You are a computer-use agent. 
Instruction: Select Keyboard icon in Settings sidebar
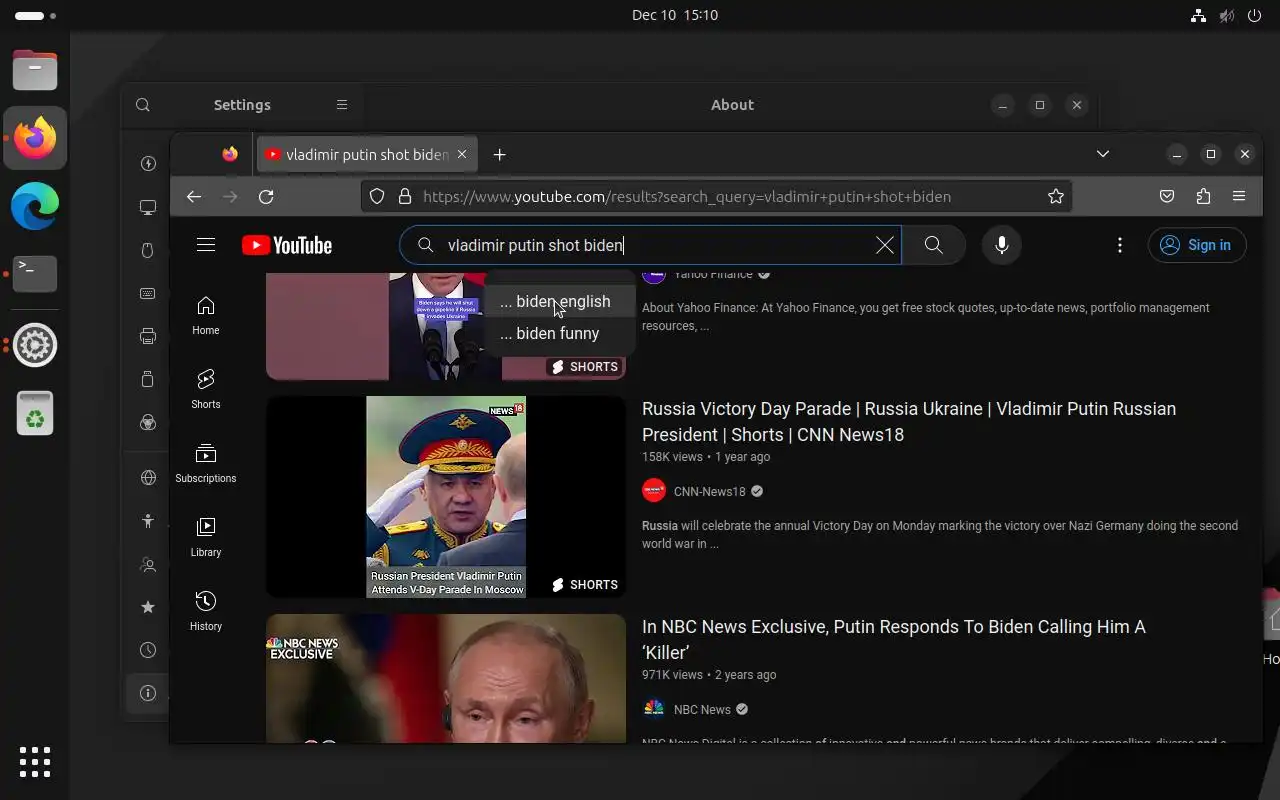point(148,293)
